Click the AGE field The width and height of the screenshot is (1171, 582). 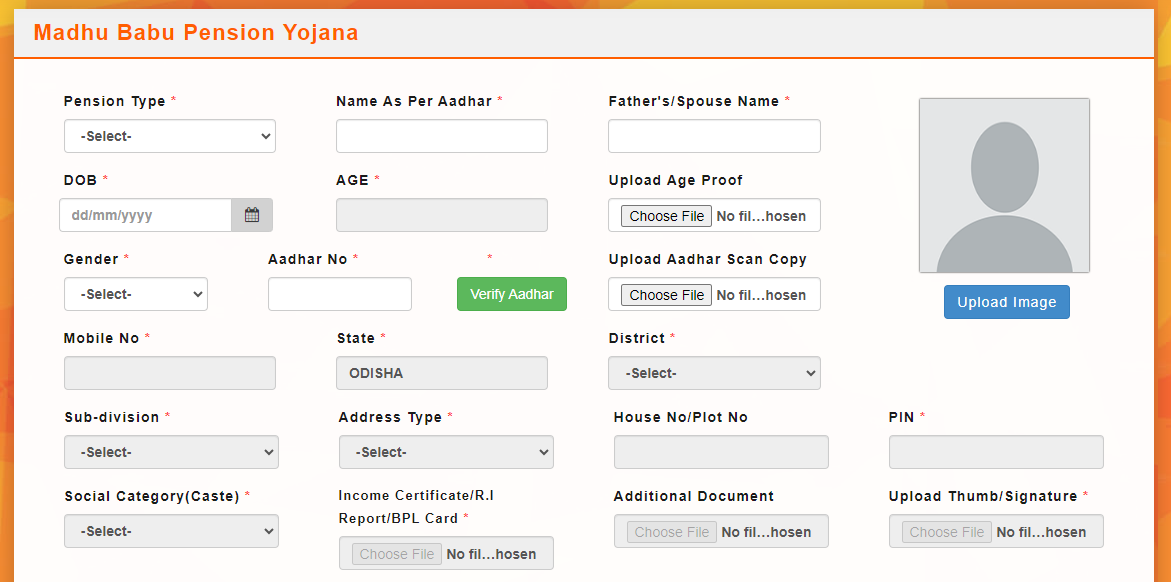(441, 215)
